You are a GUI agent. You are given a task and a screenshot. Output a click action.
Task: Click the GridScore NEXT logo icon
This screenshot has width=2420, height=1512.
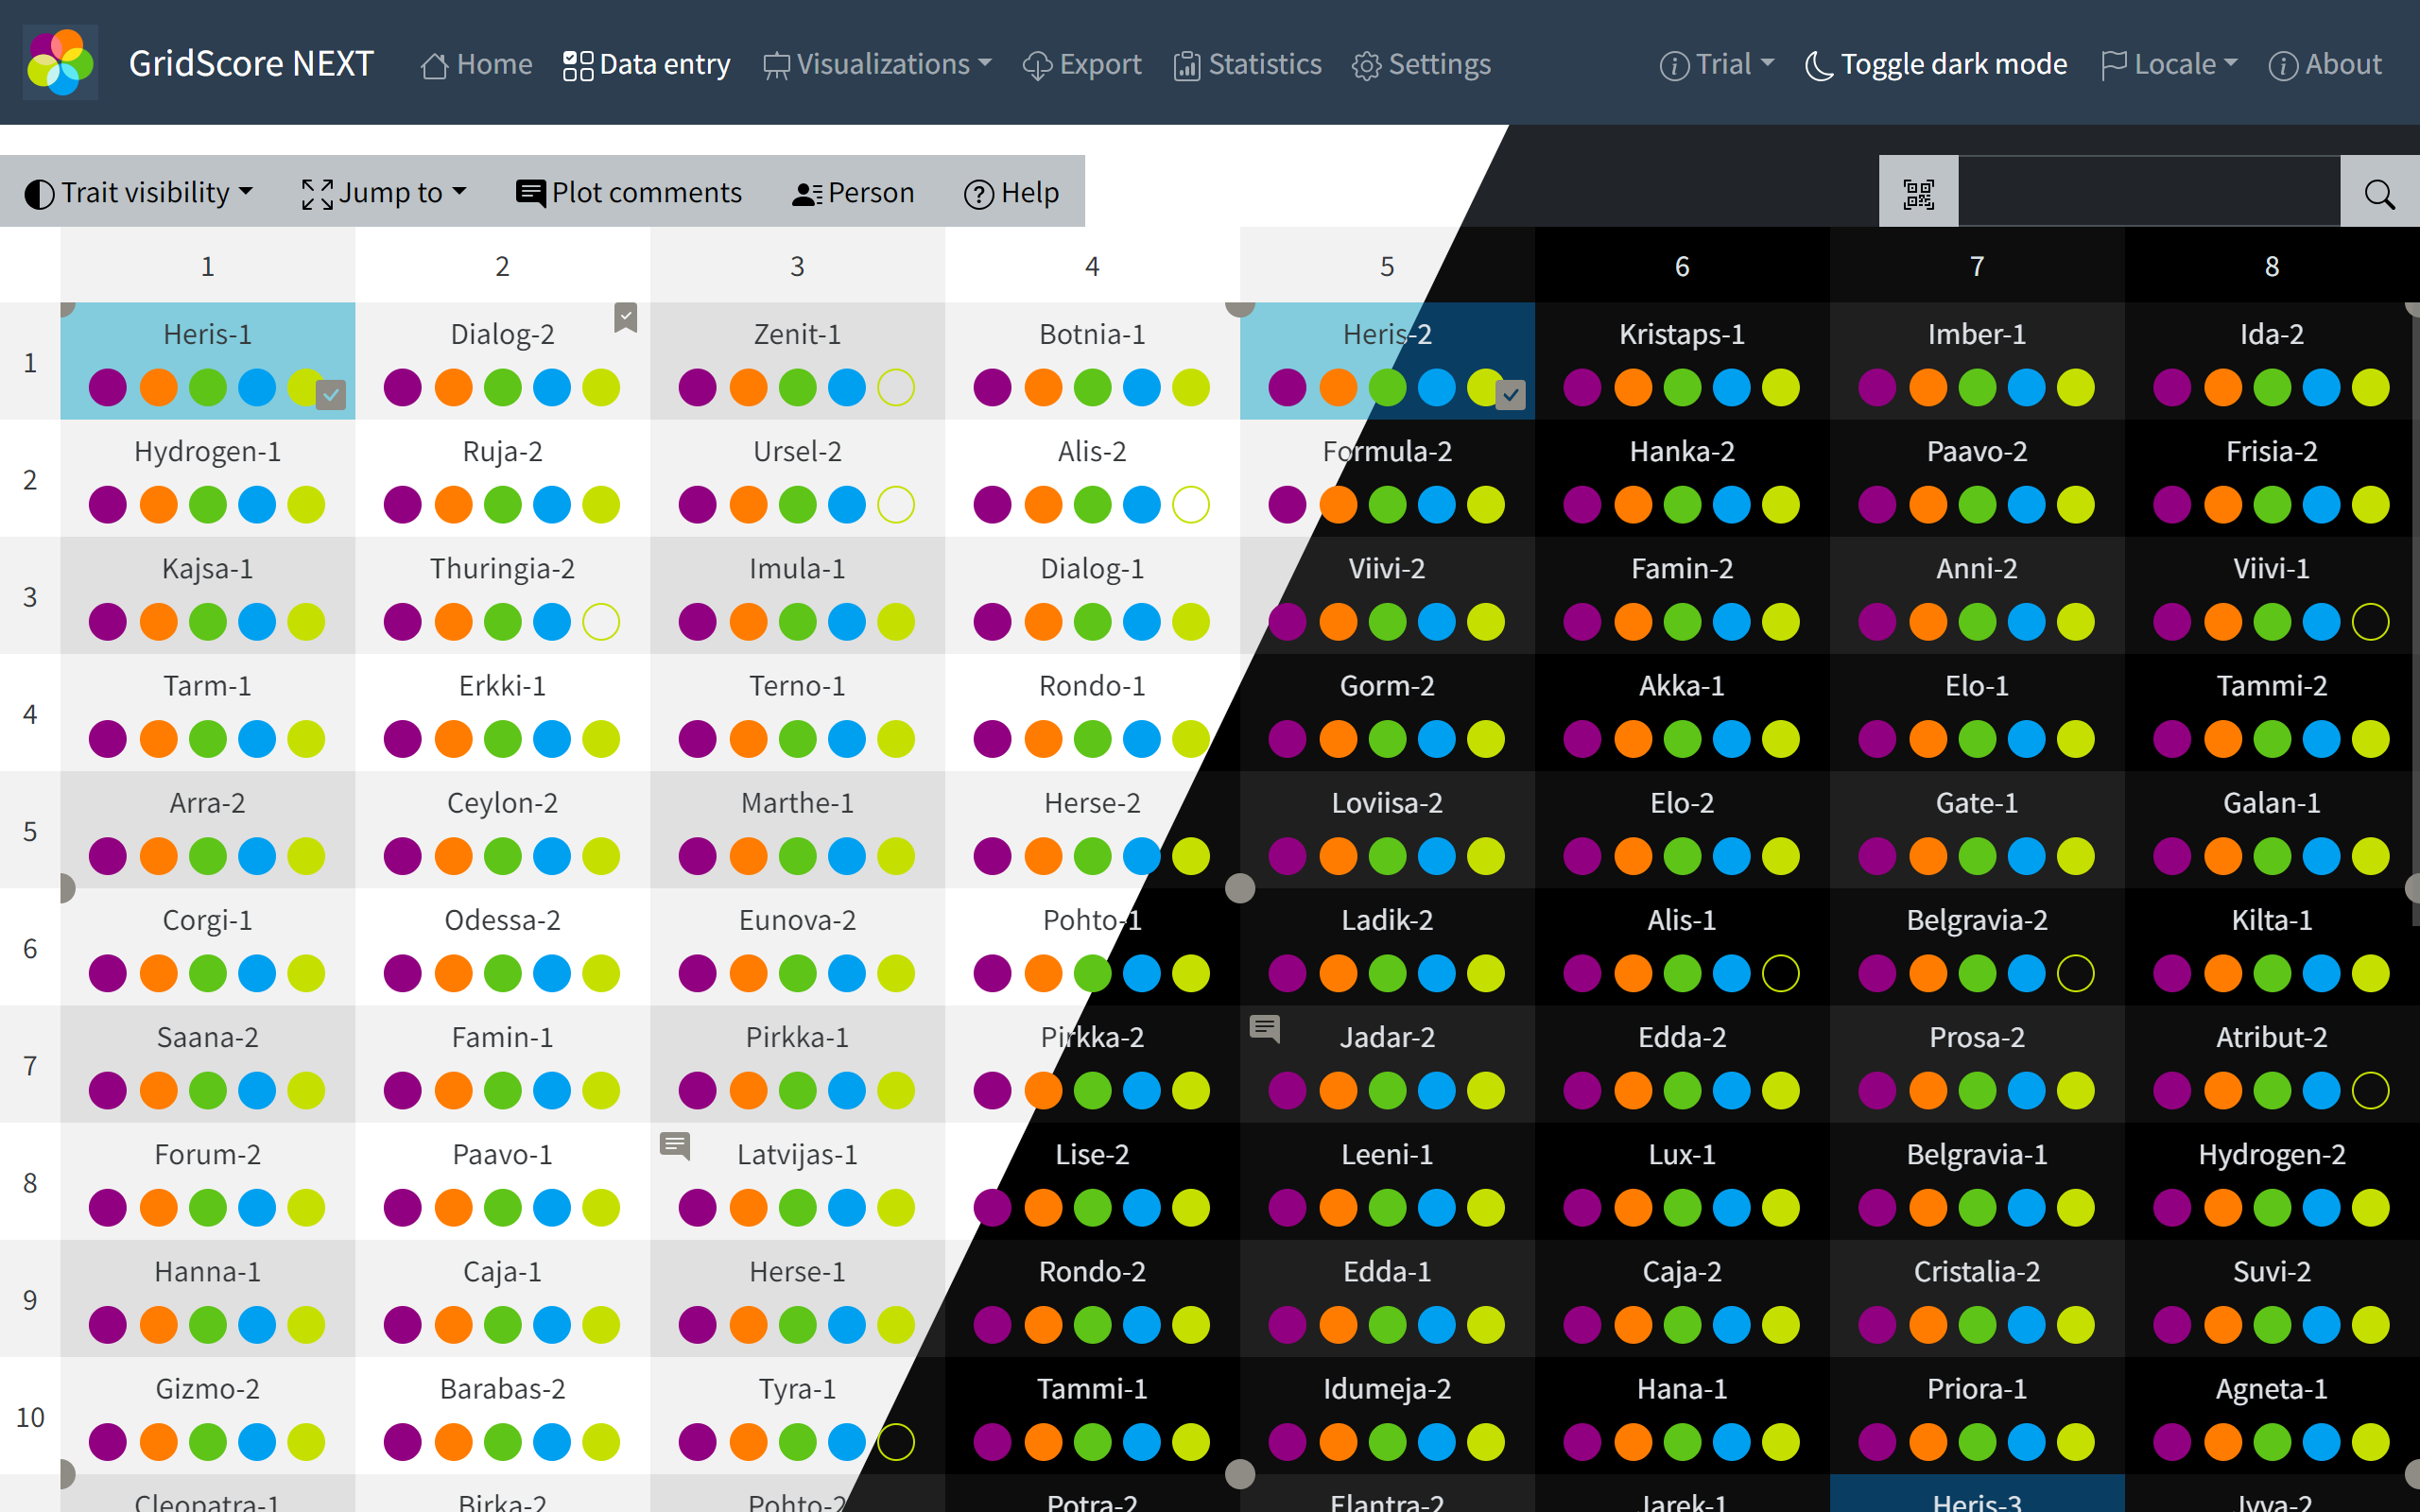60,62
